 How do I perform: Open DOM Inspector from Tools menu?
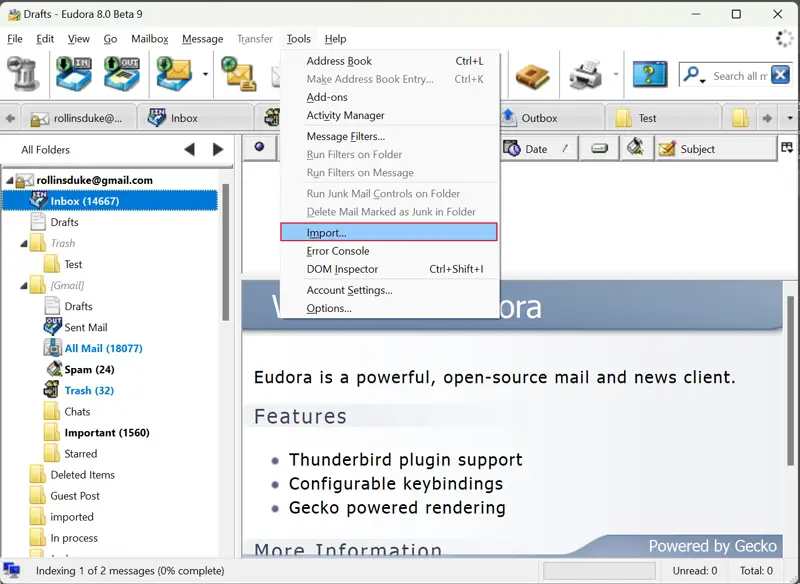pos(389,269)
